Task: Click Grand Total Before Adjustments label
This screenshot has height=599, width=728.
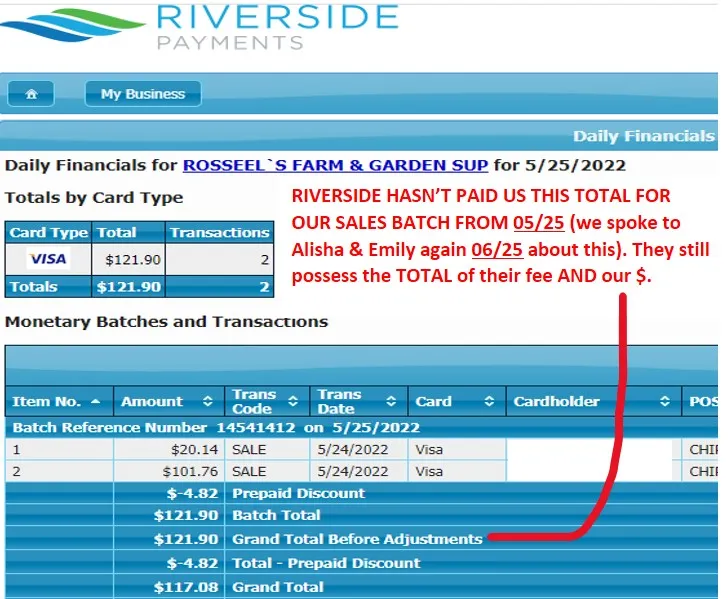Action: pos(357,539)
